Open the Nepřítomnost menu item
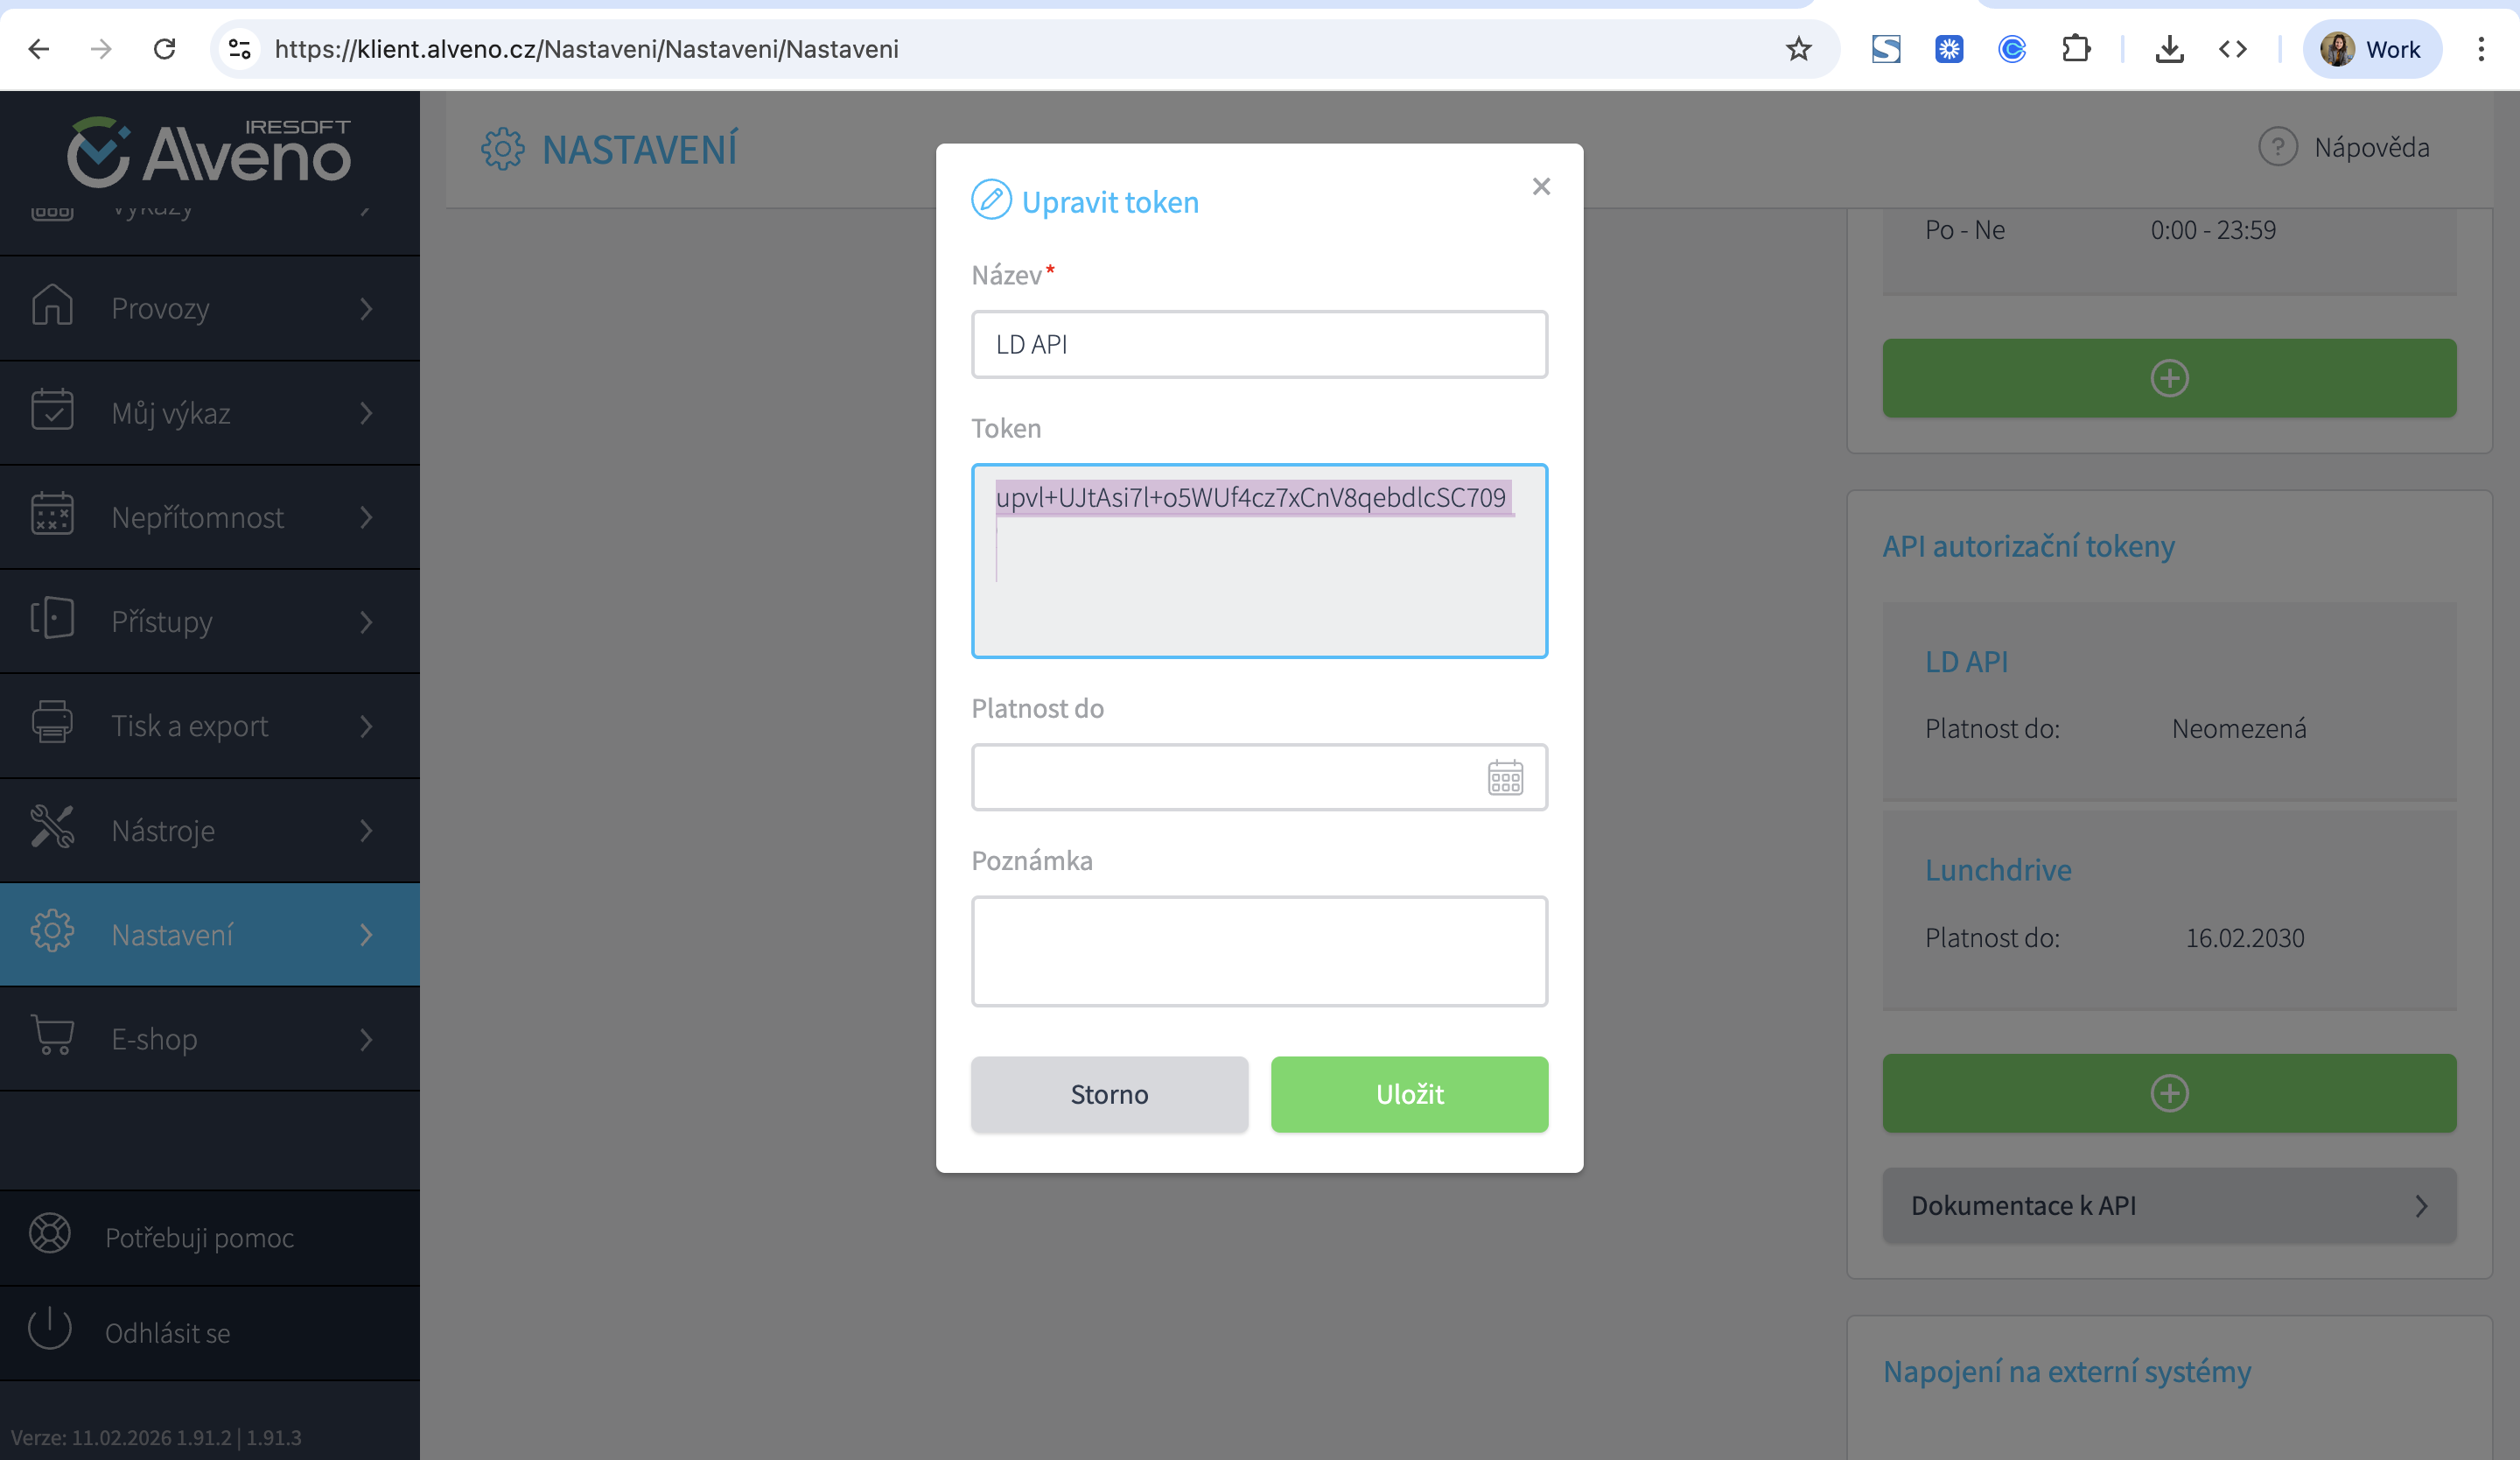This screenshot has width=2520, height=1460. point(198,517)
